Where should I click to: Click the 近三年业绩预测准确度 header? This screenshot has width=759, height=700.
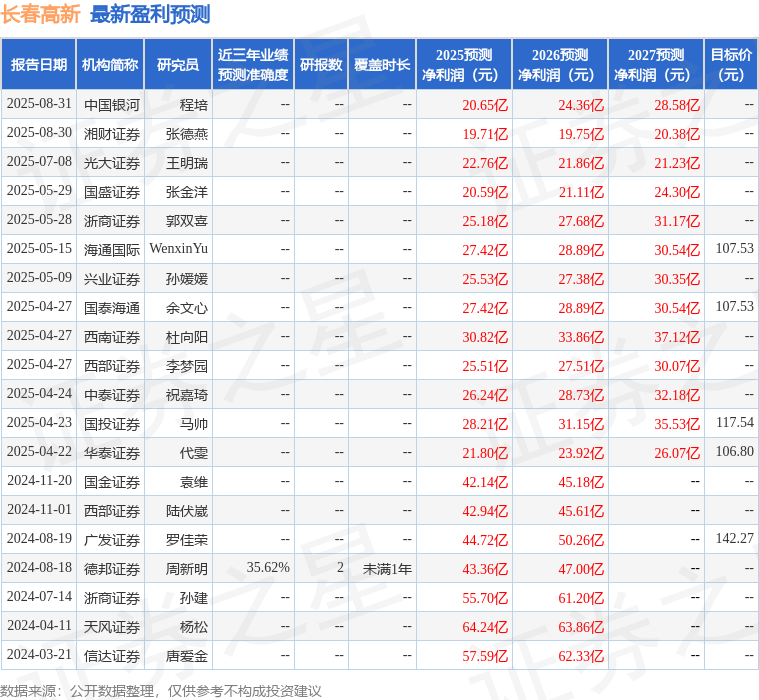click(253, 65)
